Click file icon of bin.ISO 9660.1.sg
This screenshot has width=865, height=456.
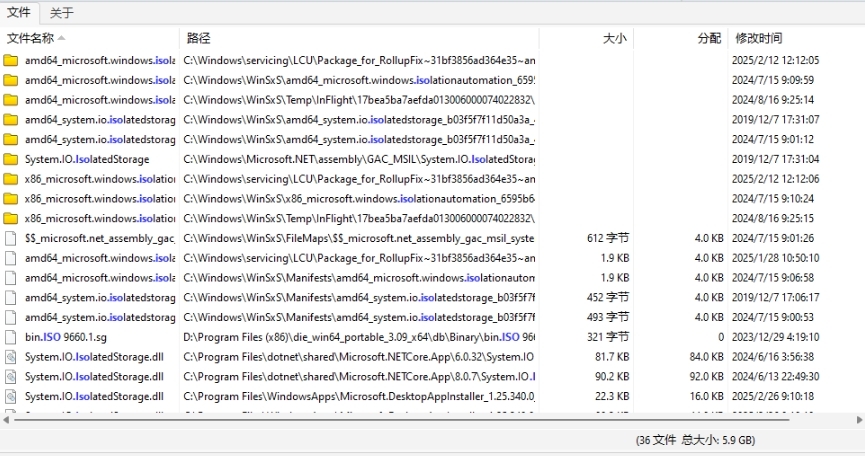(x=10, y=337)
